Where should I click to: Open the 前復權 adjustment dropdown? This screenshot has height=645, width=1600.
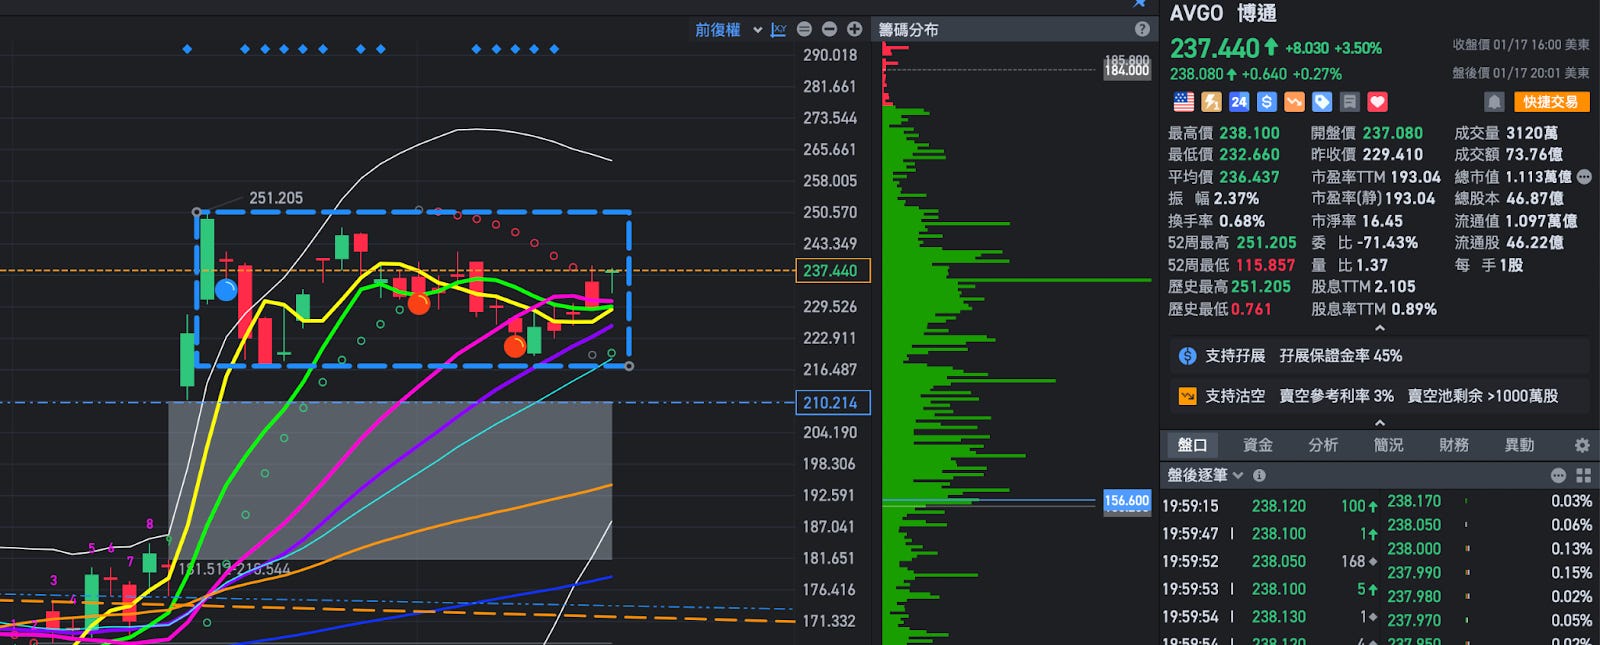729,30
